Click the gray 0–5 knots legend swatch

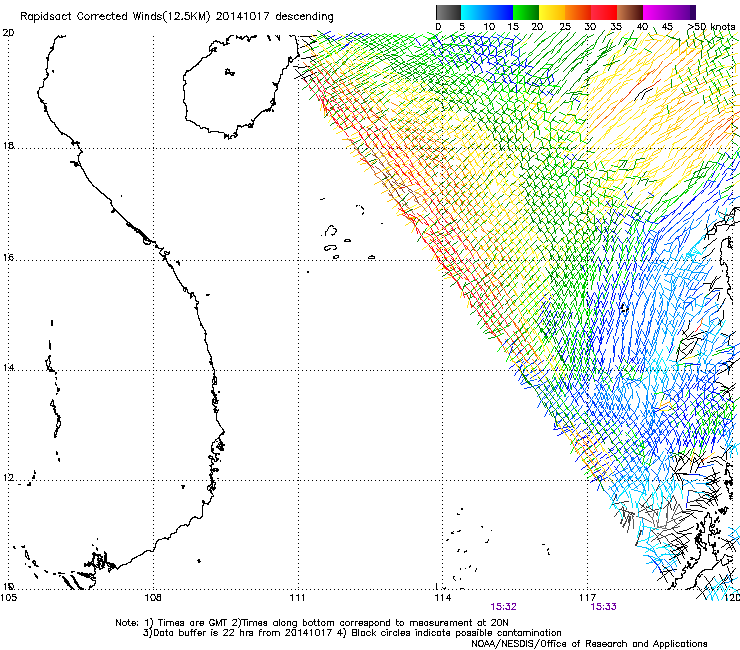(448, 12)
